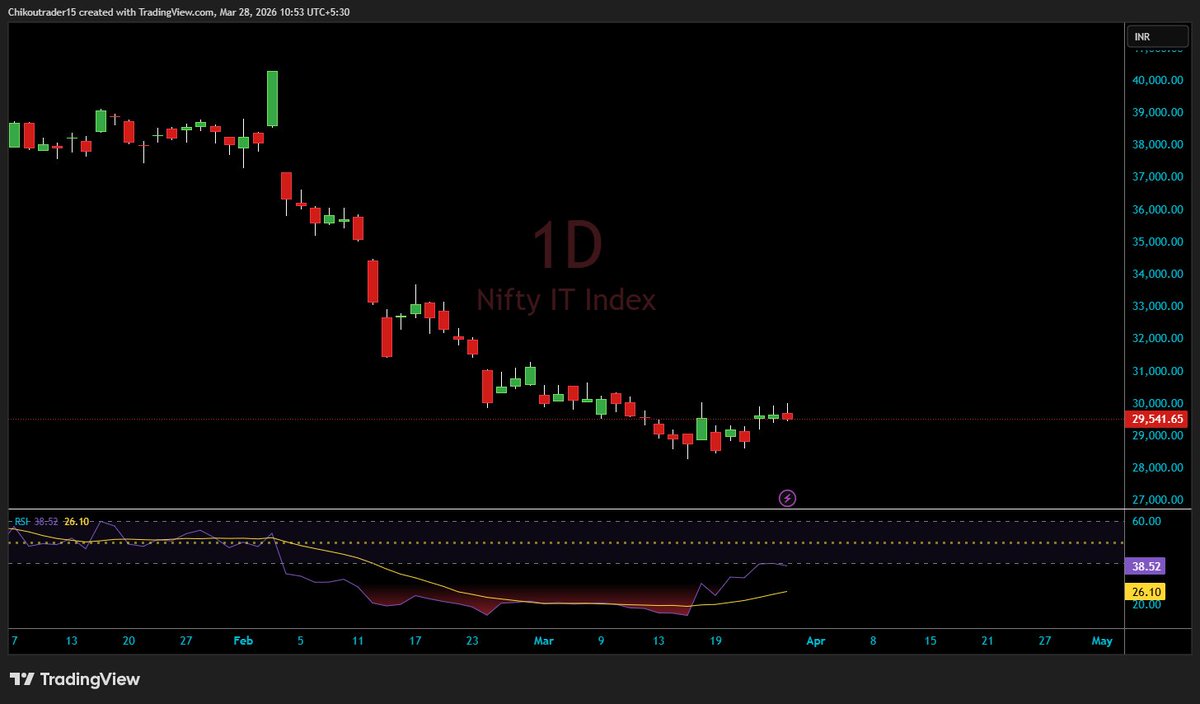Click the last red candle at right
Image resolution: width=1200 pixels, height=704 pixels.
[x=788, y=414]
